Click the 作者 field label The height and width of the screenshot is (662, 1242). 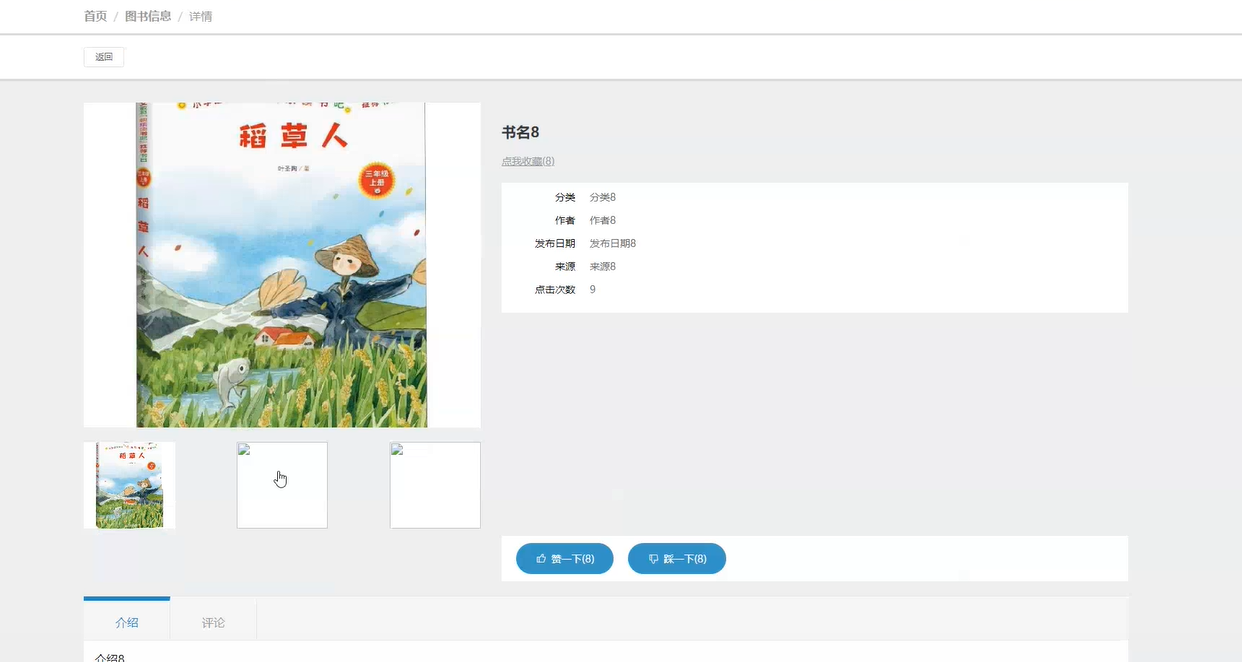click(565, 220)
